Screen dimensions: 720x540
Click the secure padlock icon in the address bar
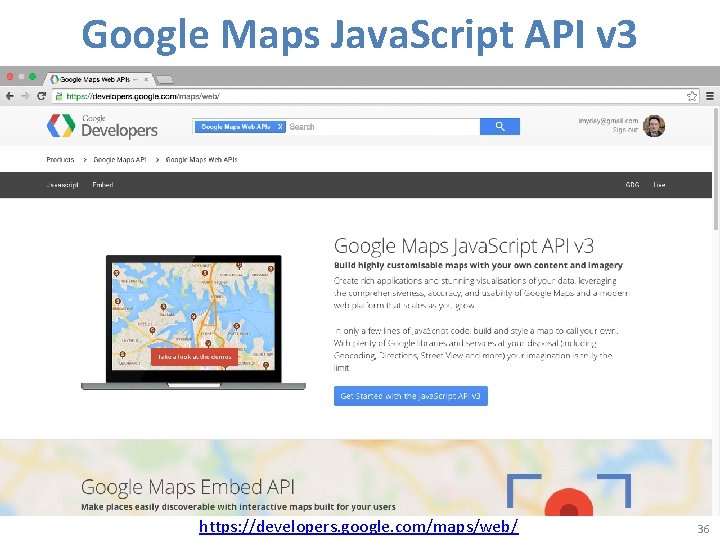click(x=59, y=96)
